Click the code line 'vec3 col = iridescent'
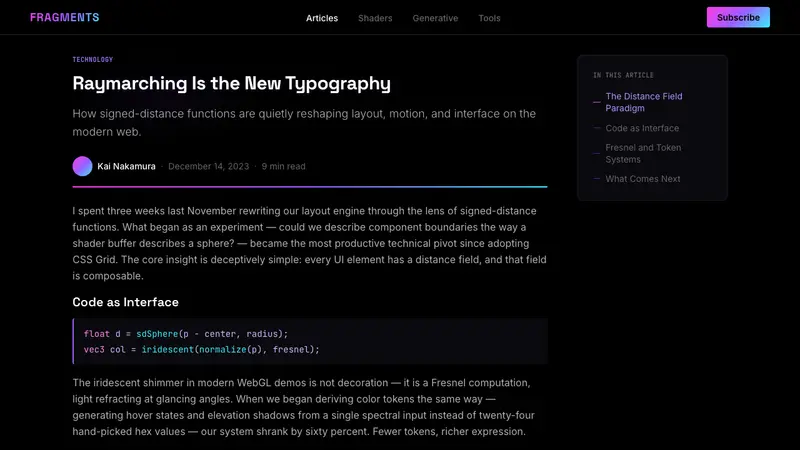 202,349
